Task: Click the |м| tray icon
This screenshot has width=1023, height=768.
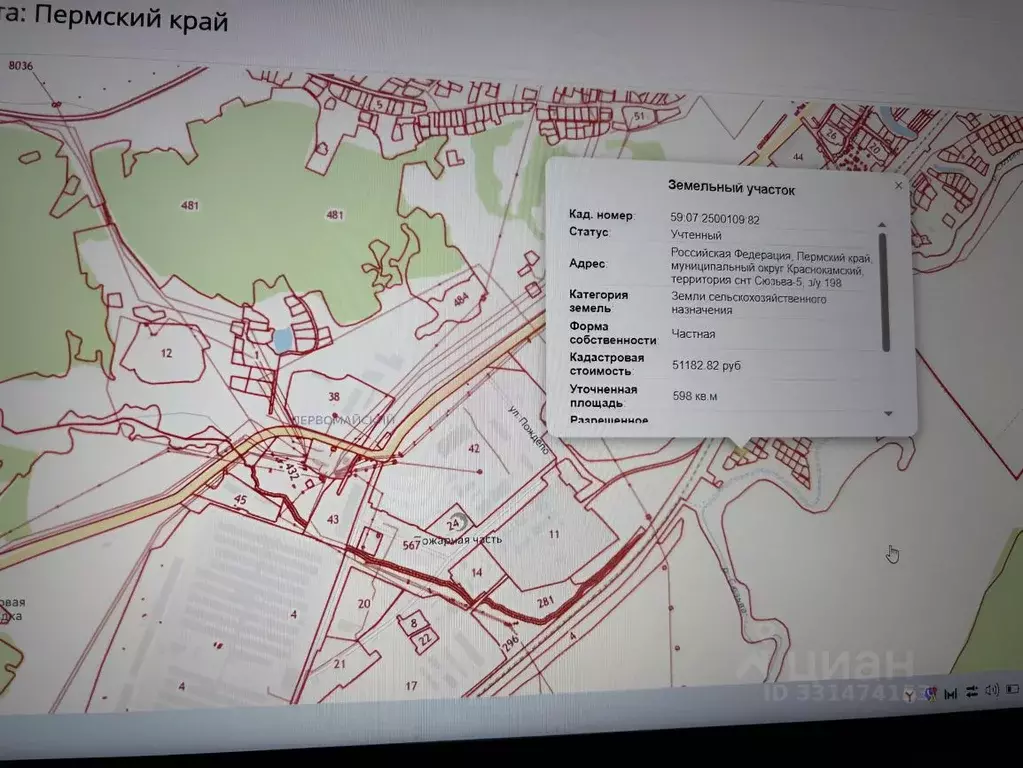Action: (x=951, y=694)
